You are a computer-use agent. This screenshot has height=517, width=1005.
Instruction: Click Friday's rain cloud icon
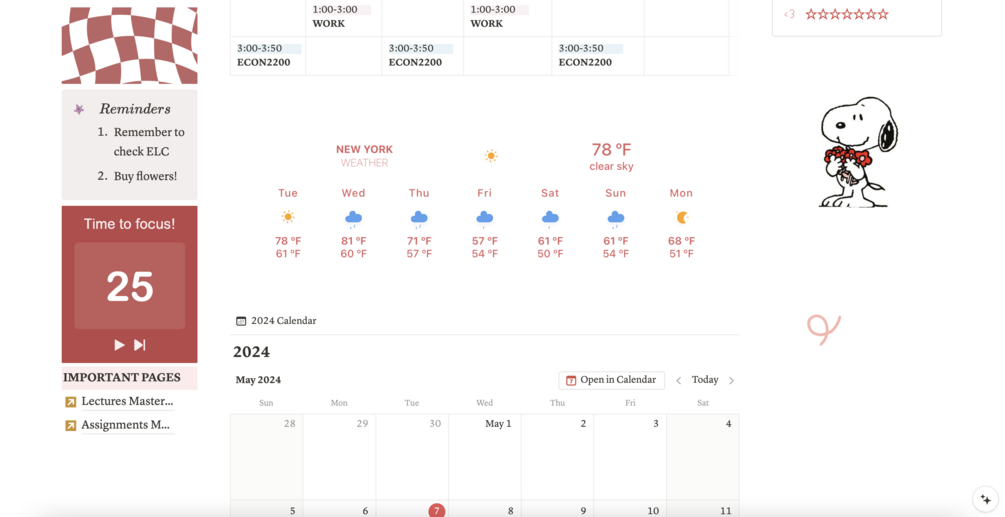(x=485, y=219)
